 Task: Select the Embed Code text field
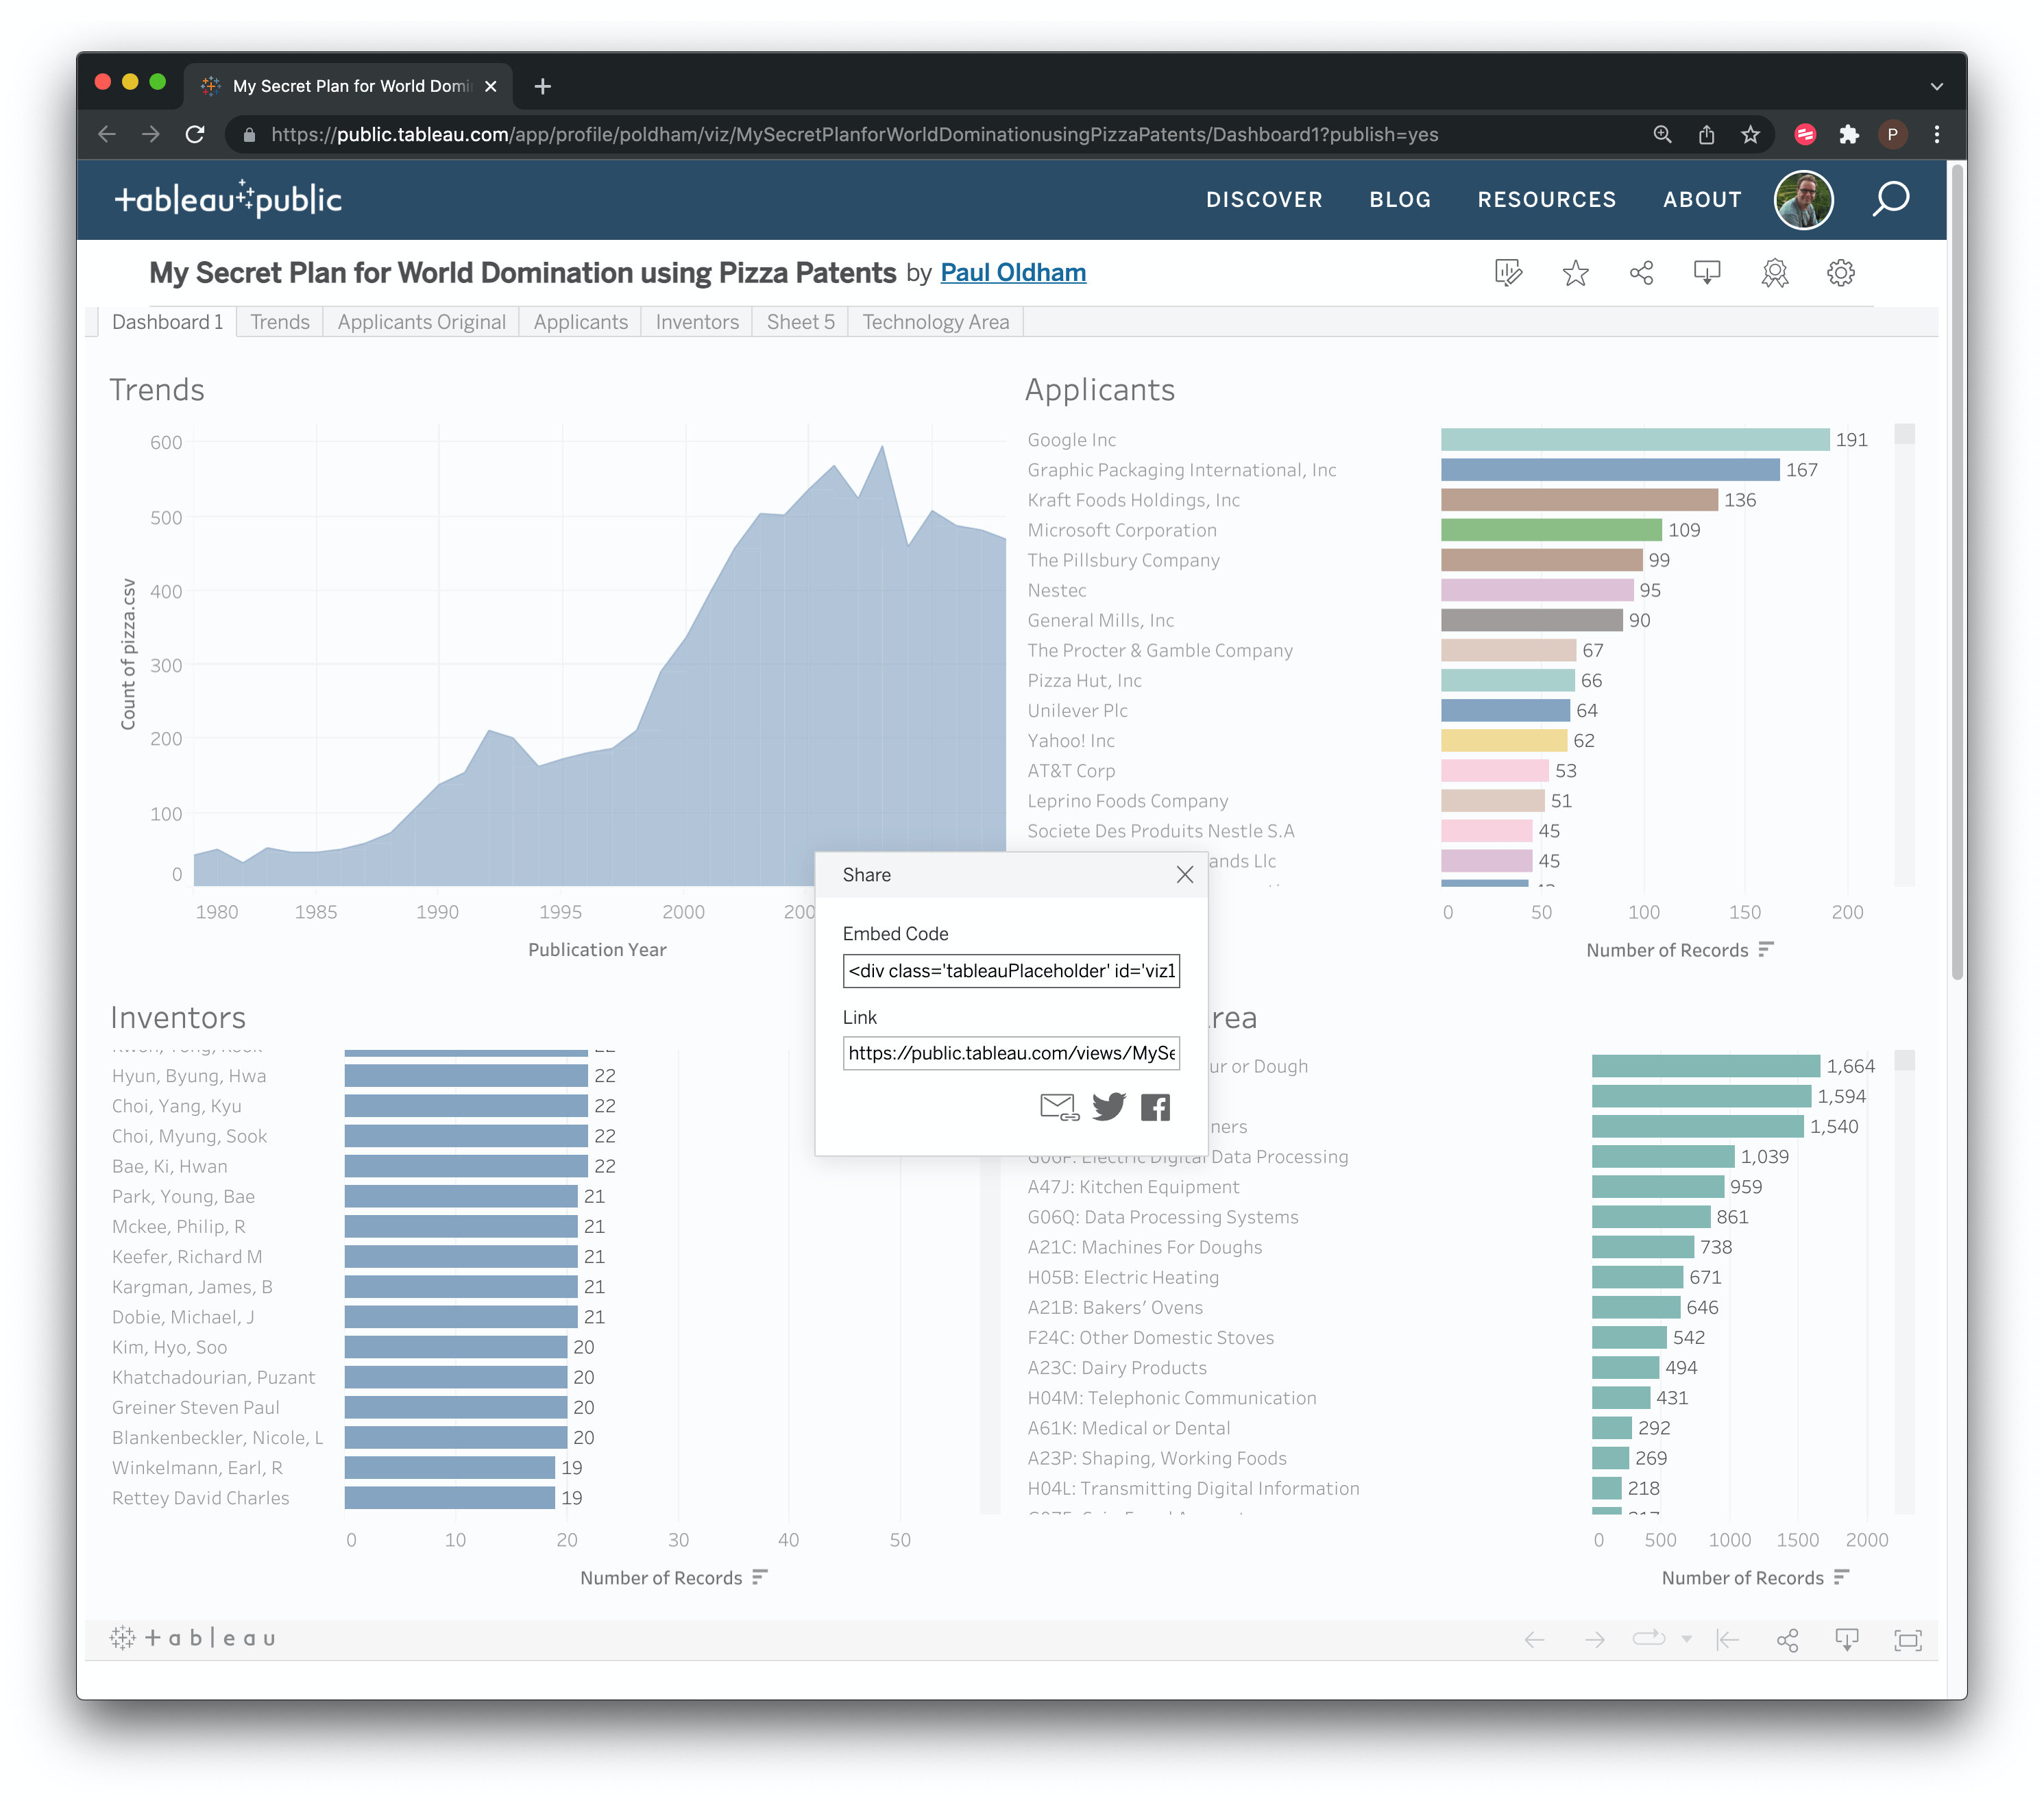pyautogui.click(x=1012, y=970)
